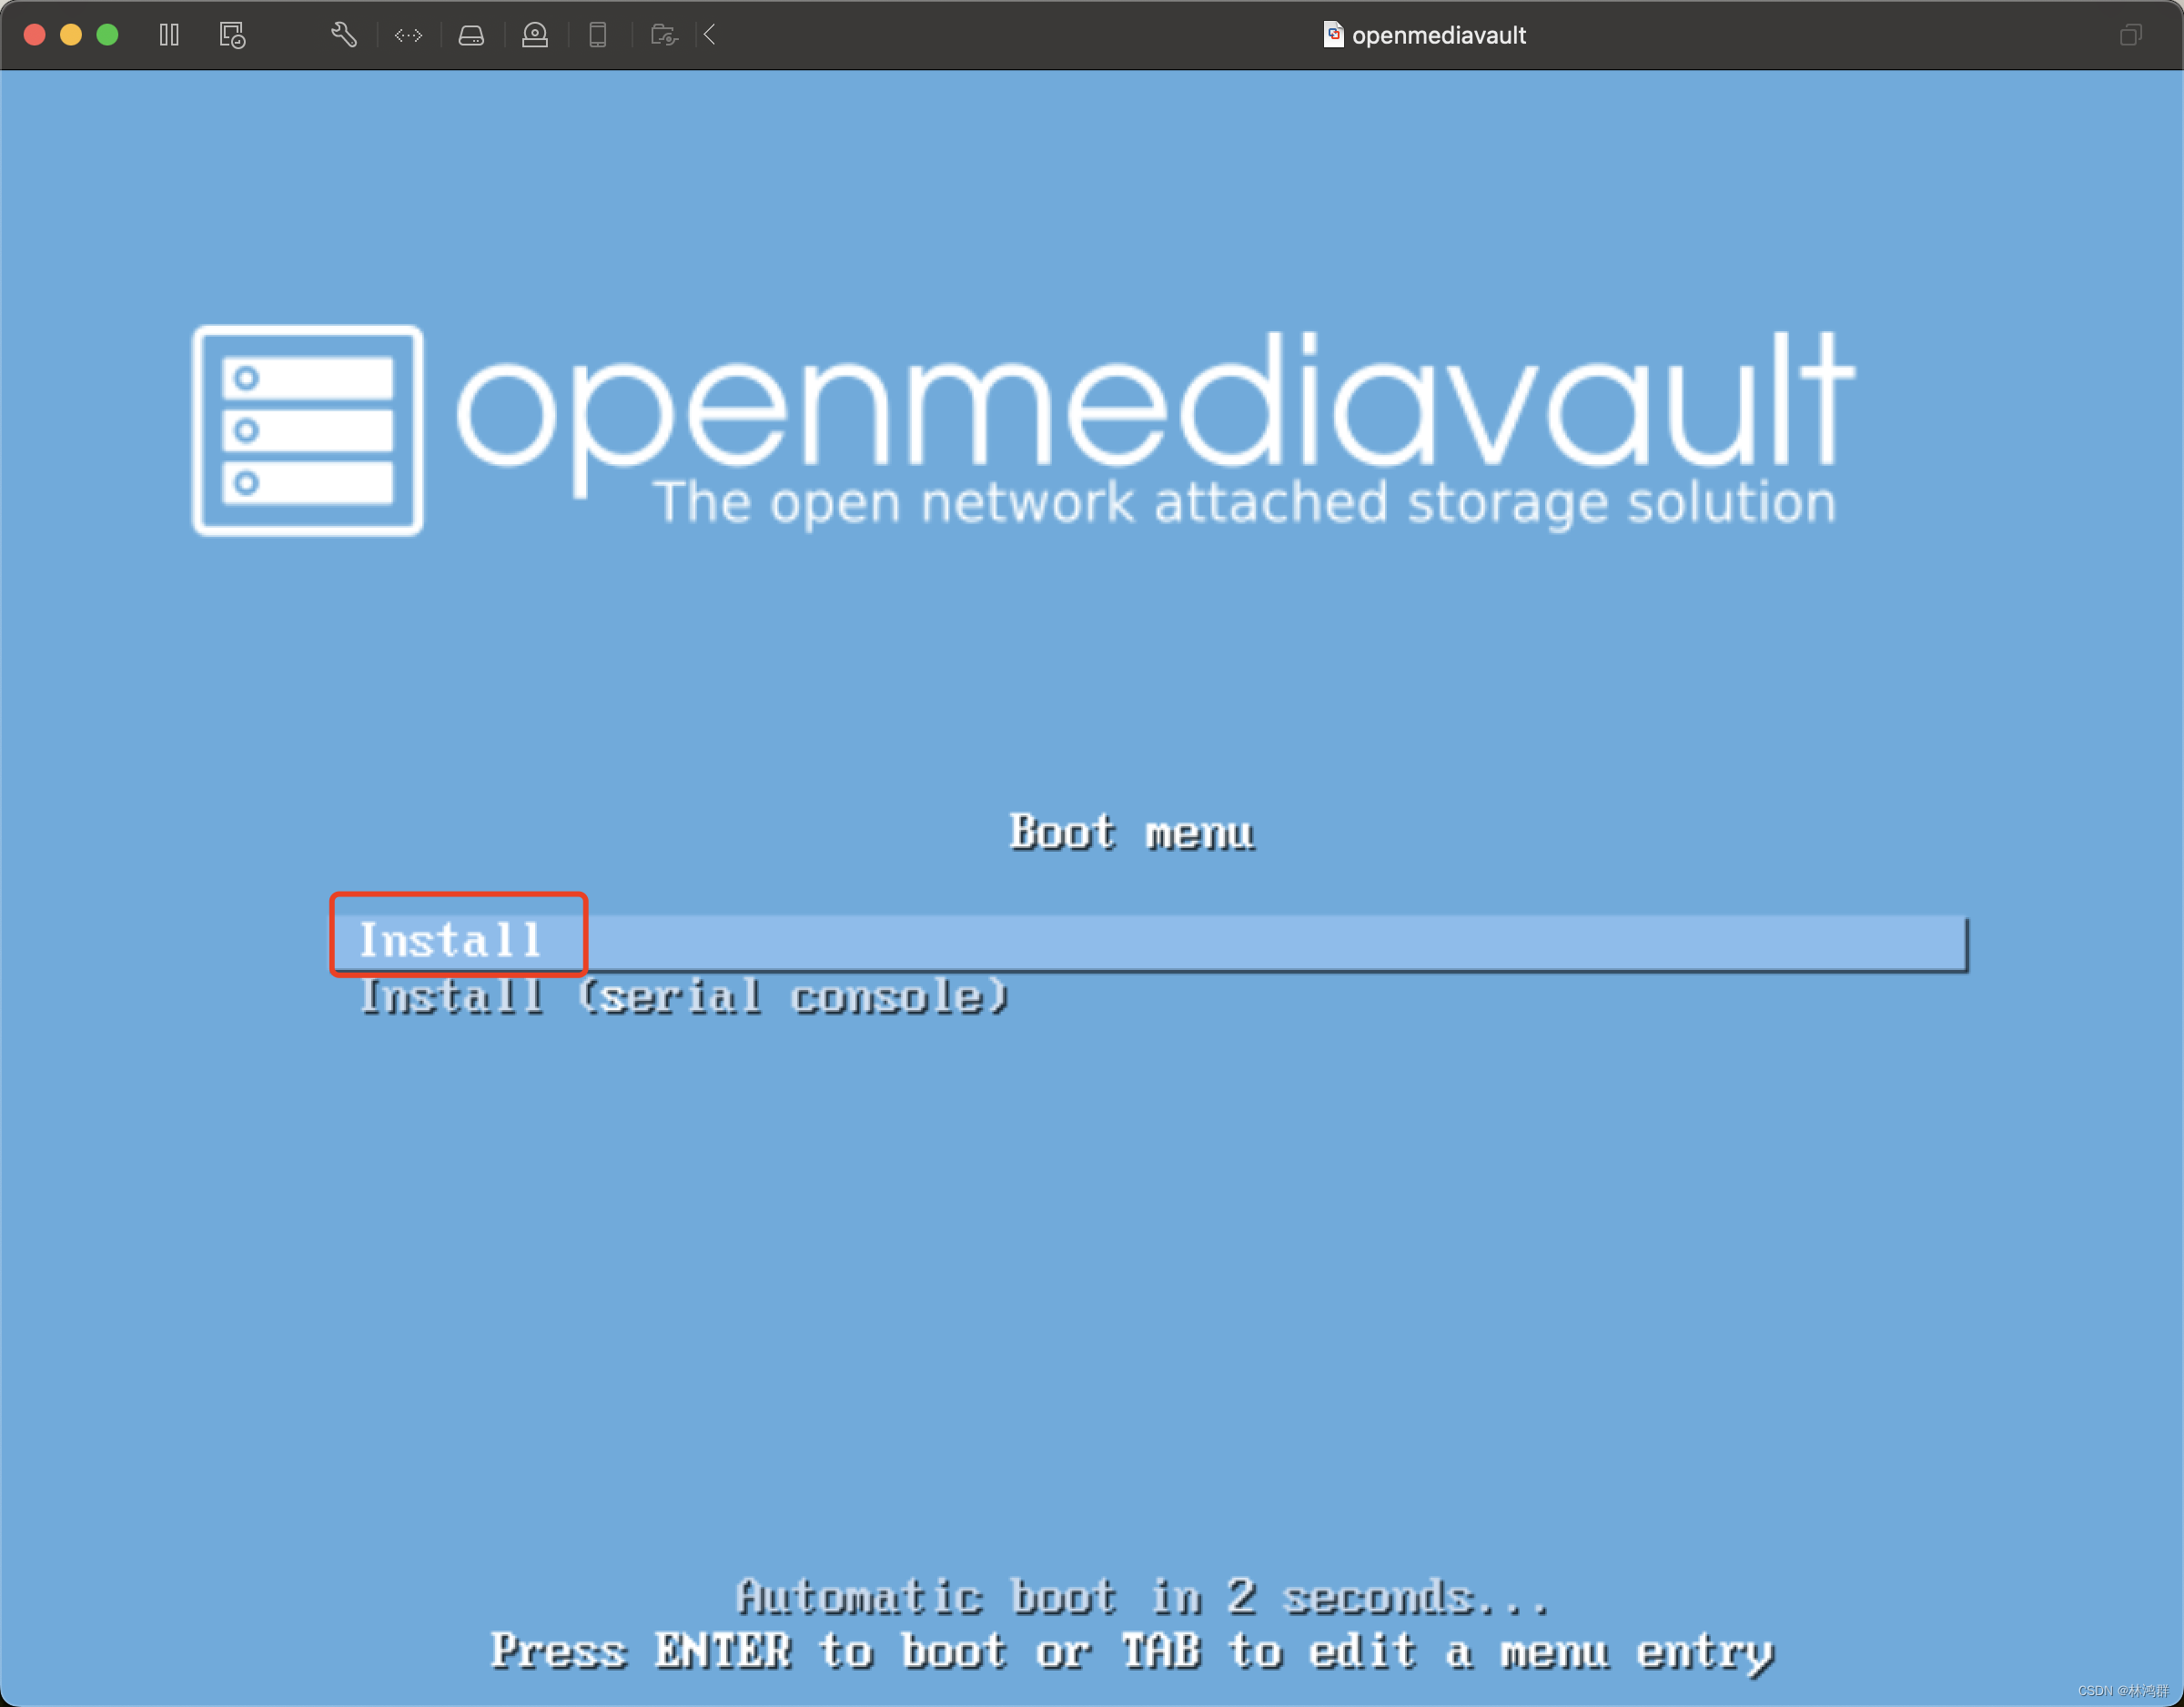Click the window tiling icon at top right
This screenshot has height=1707, width=2184.
pyautogui.click(x=2130, y=35)
